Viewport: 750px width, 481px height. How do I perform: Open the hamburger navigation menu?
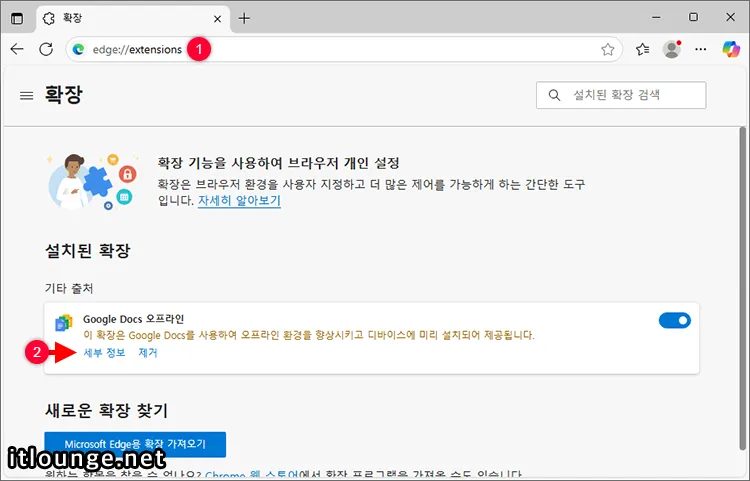coord(26,96)
